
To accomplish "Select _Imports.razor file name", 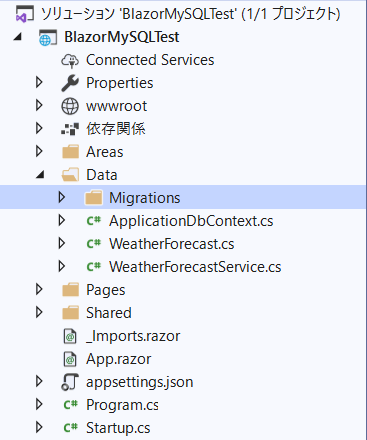I will [x=133, y=336].
